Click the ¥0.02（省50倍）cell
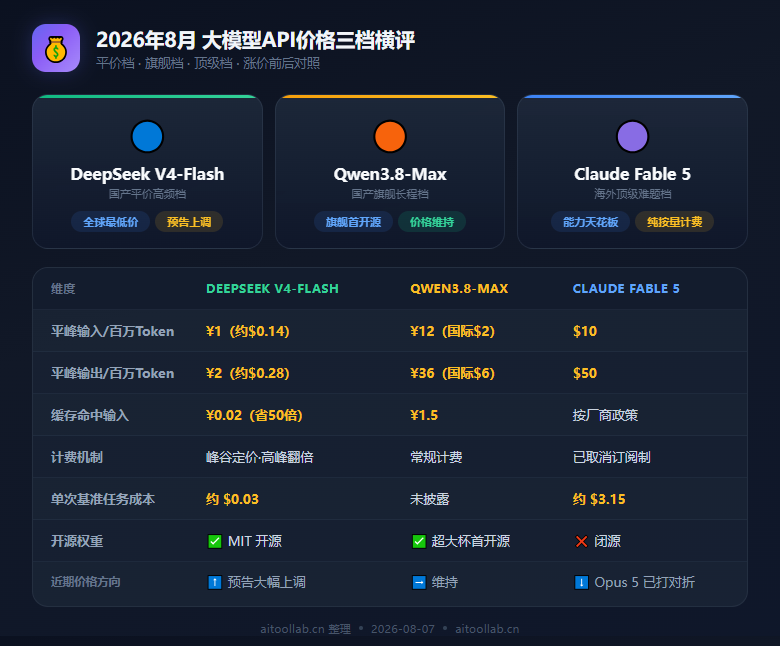Viewport: 780px width, 646px height. point(254,415)
